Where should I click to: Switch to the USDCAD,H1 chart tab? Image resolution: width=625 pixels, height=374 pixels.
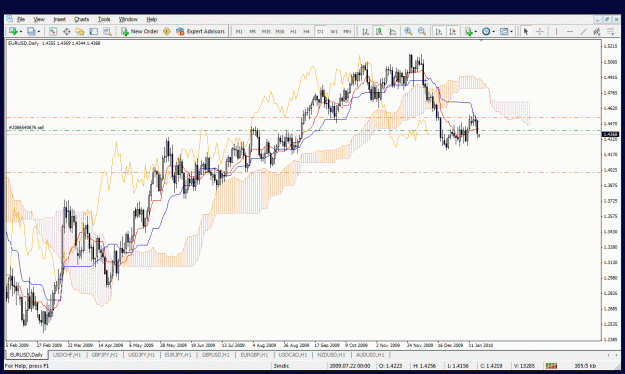coord(293,355)
